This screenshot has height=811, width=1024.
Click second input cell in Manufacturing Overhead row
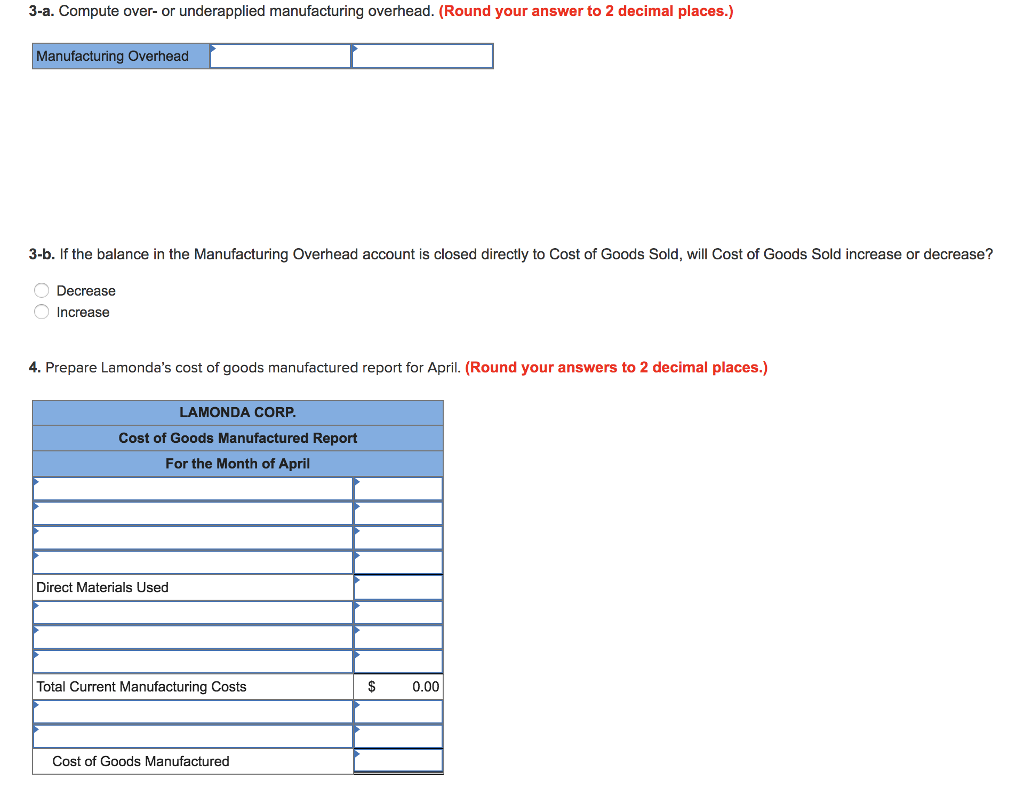pos(423,56)
